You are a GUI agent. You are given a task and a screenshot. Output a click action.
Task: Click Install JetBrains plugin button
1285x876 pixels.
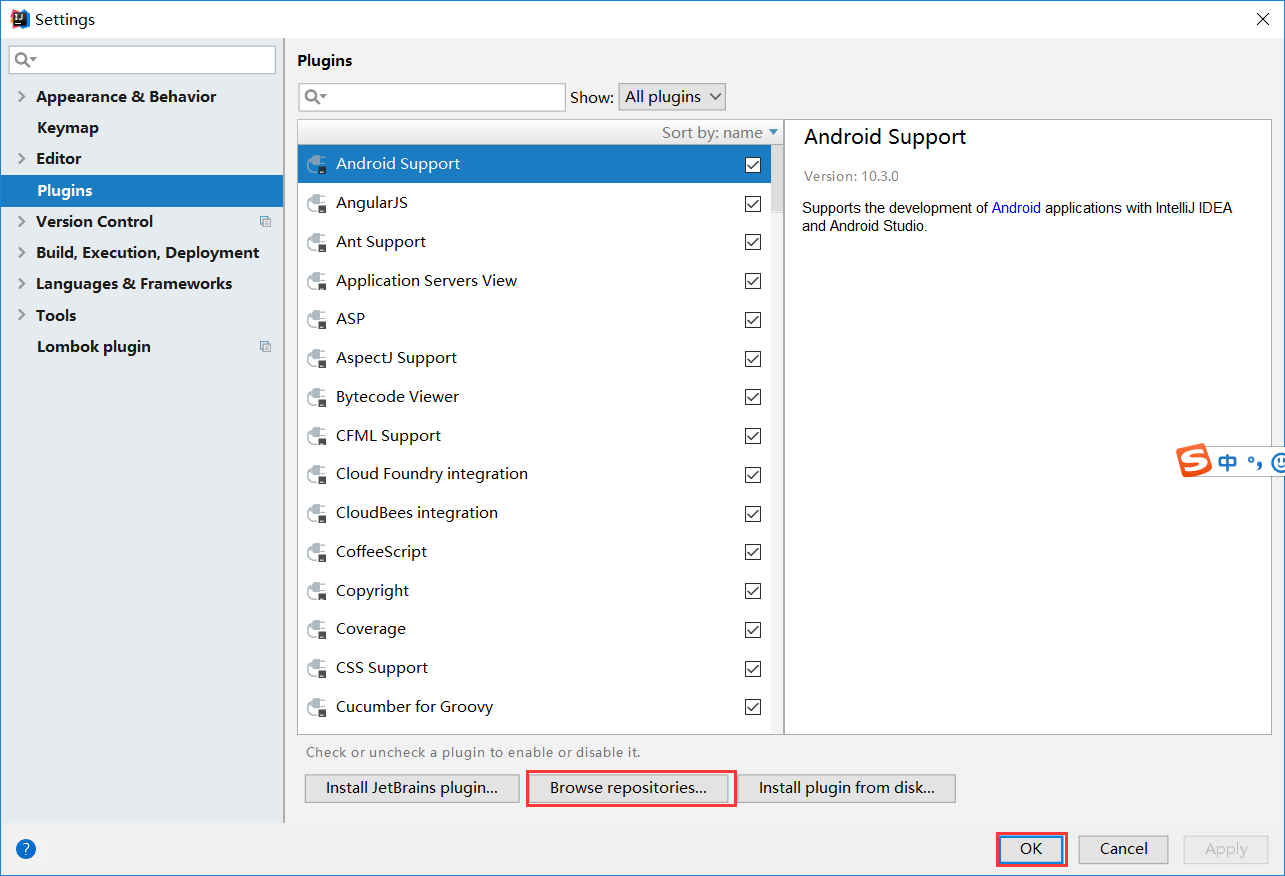coord(412,788)
